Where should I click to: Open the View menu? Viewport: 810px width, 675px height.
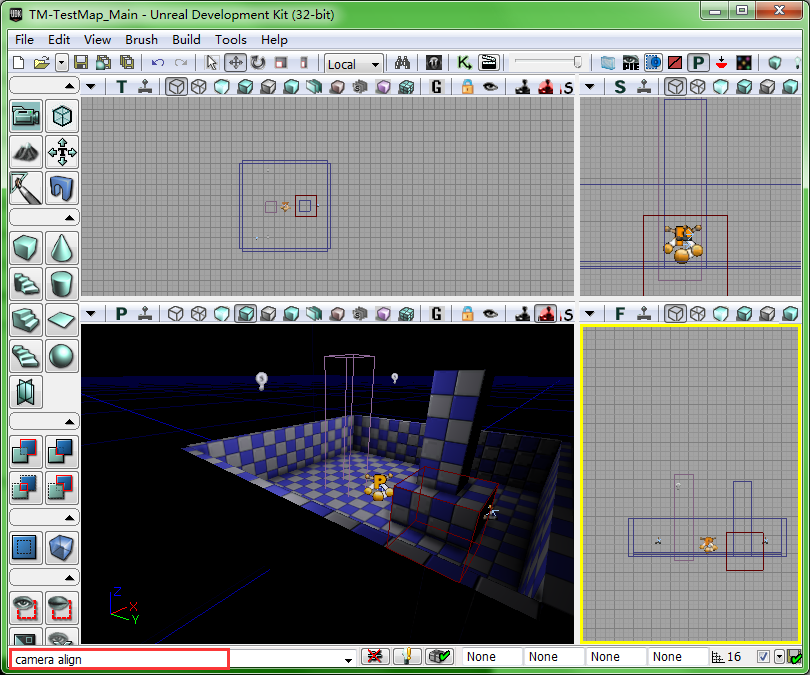click(x=97, y=40)
